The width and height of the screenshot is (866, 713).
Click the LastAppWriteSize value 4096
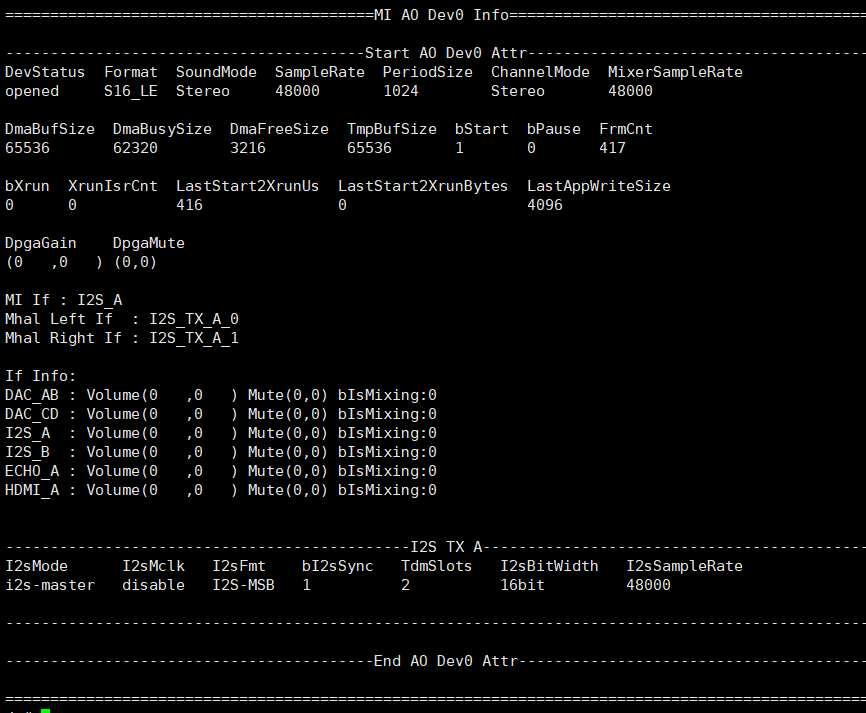pyautogui.click(x=545, y=205)
